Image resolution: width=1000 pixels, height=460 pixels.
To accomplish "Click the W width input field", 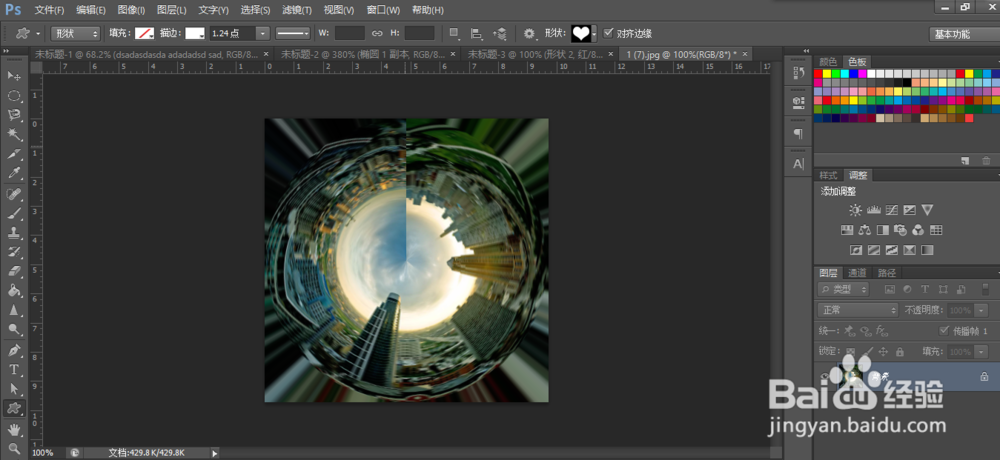I will pyautogui.click(x=348, y=33).
